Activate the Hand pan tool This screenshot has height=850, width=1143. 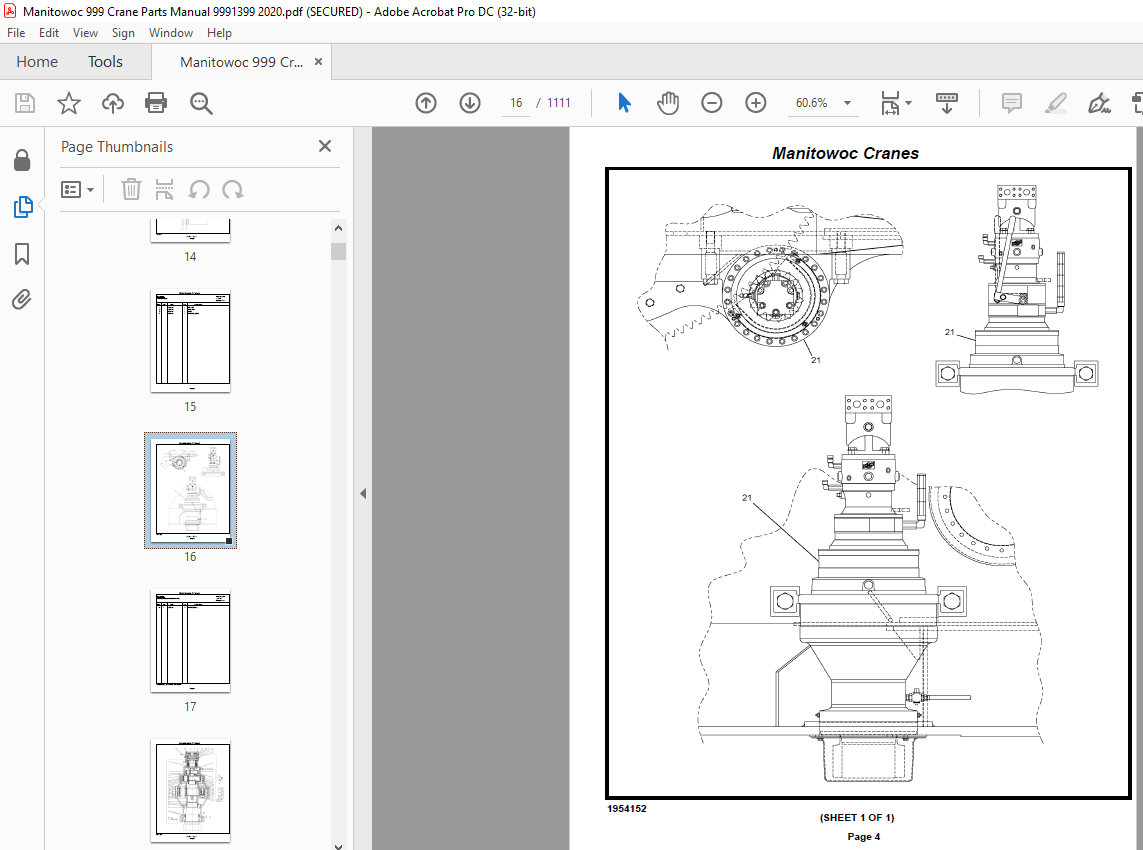668,103
